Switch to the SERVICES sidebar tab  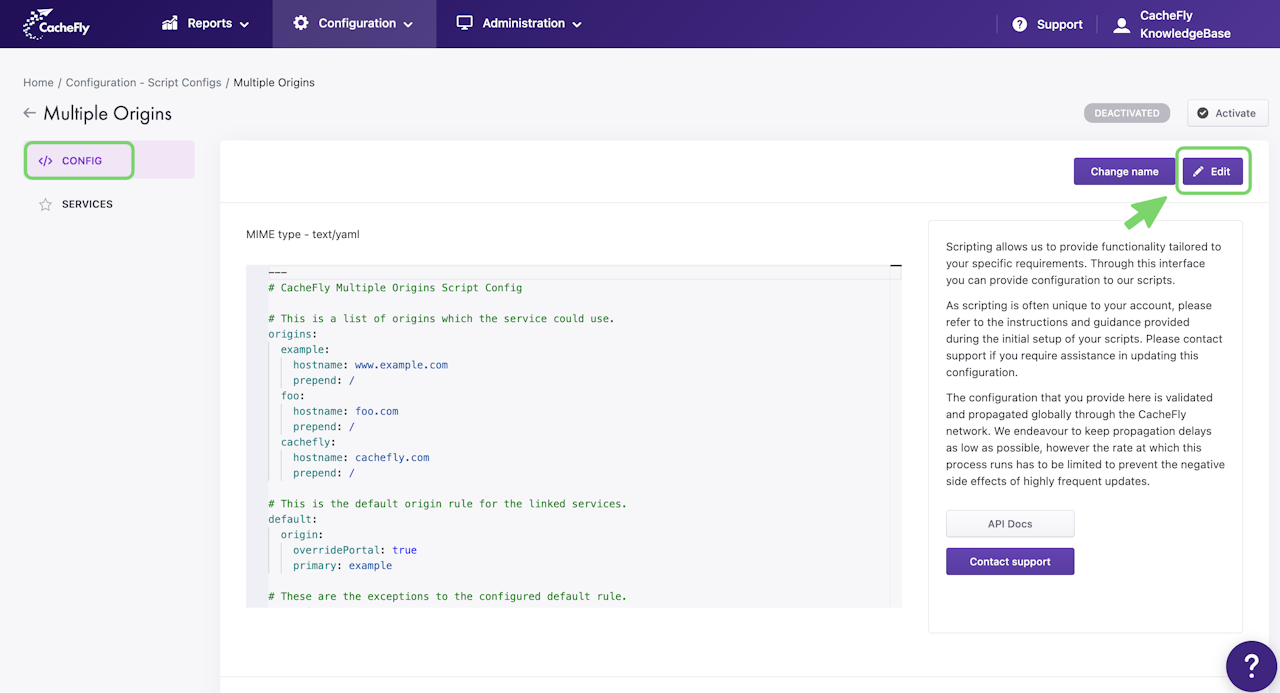[x=87, y=204]
